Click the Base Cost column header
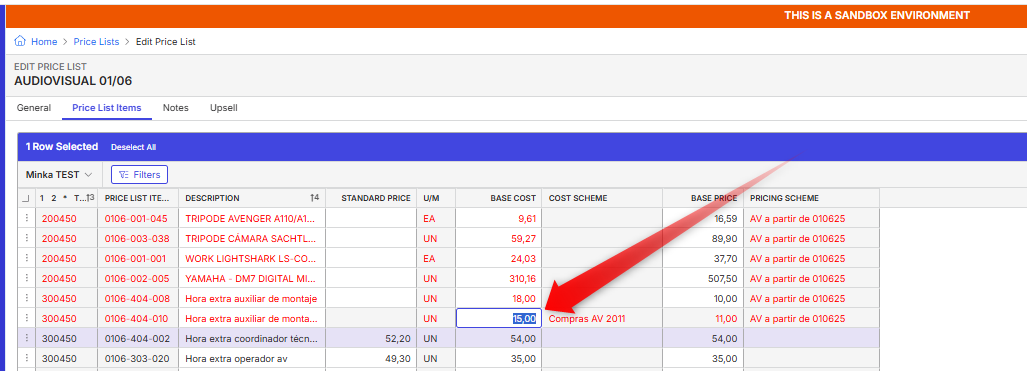This screenshot has width=1027, height=371. (498, 198)
